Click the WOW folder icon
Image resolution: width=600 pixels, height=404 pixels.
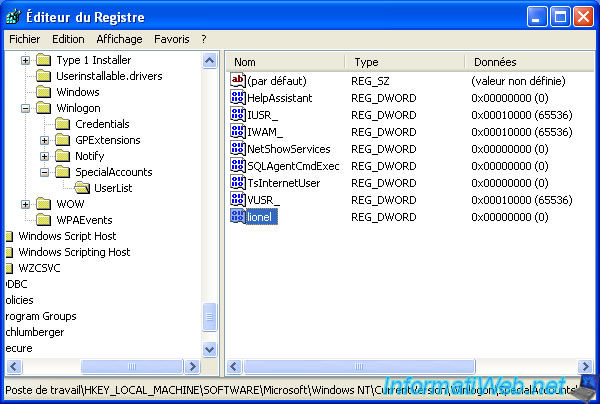pos(44,204)
